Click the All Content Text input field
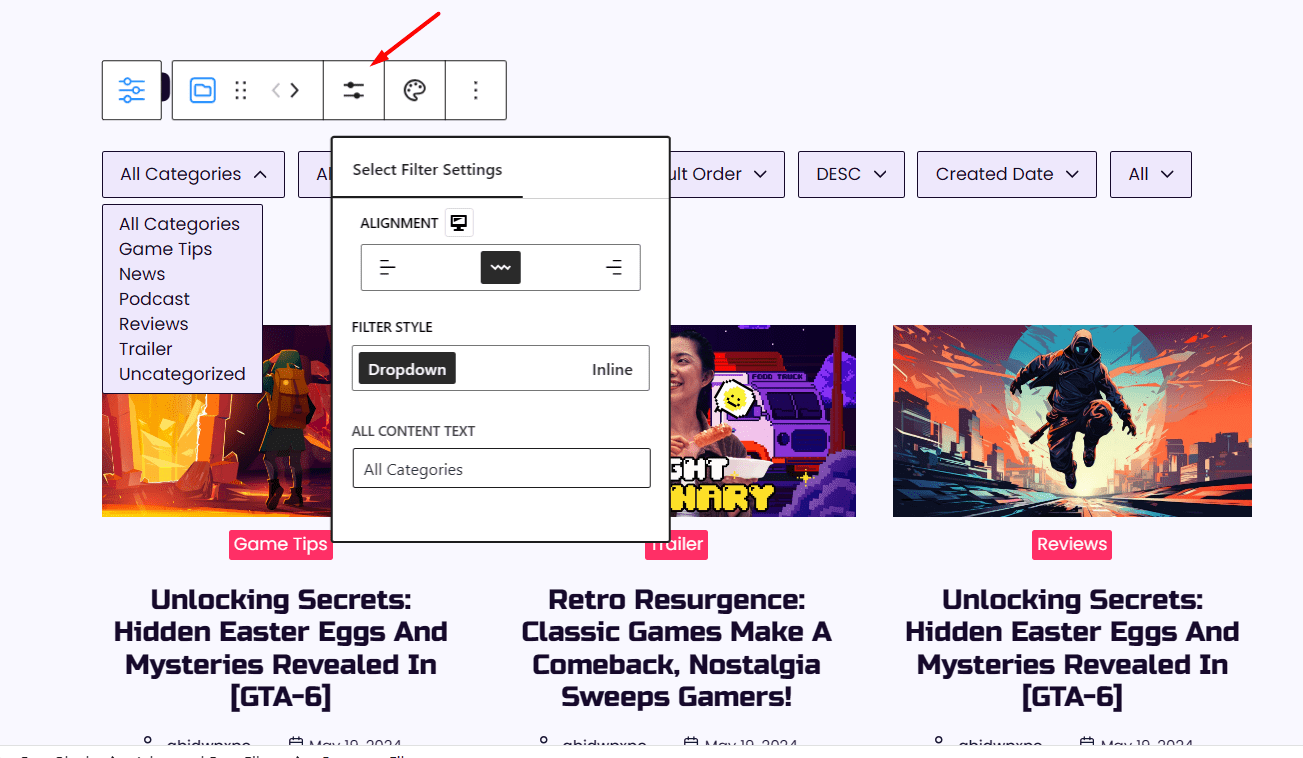Image resolution: width=1303 pixels, height=758 pixels. (x=500, y=468)
